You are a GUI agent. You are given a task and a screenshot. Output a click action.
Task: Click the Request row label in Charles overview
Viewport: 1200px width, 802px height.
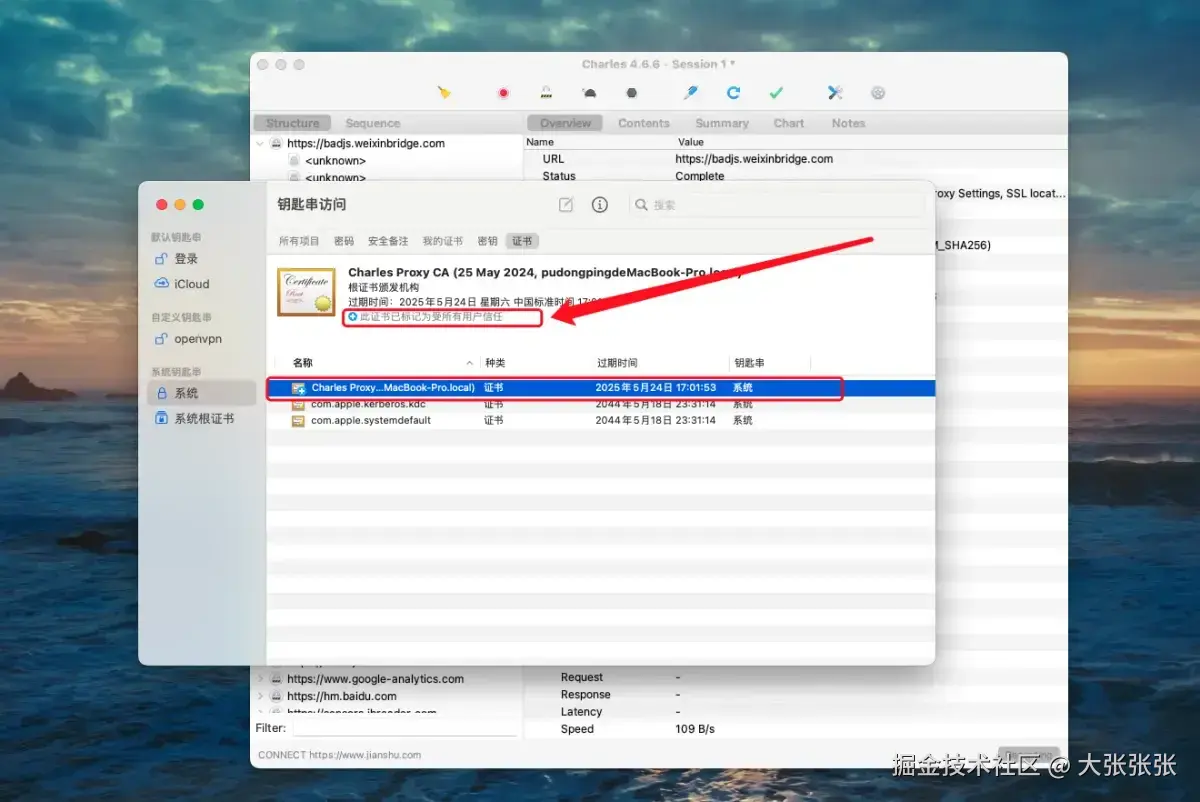582,677
